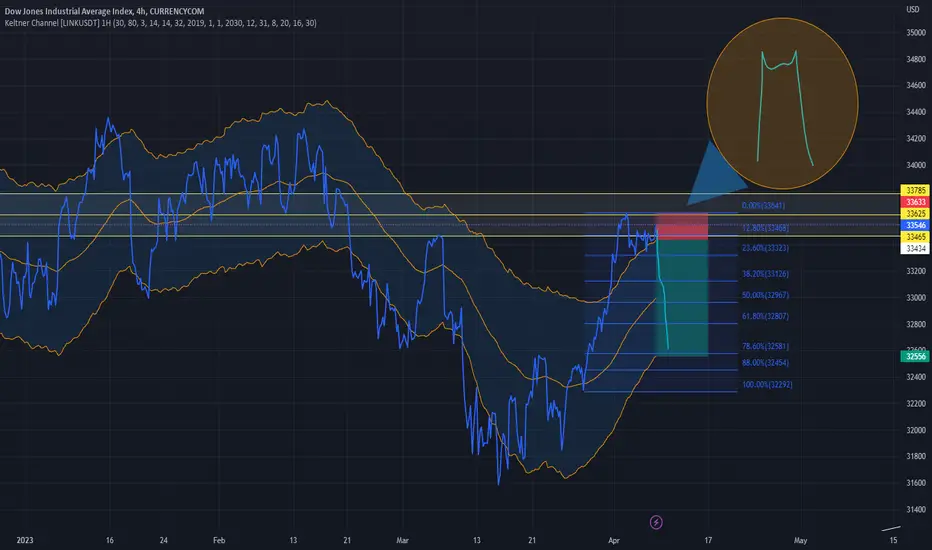The height and width of the screenshot is (550, 932).
Task: Click the 16 date label on time axis
Action: 109,540
